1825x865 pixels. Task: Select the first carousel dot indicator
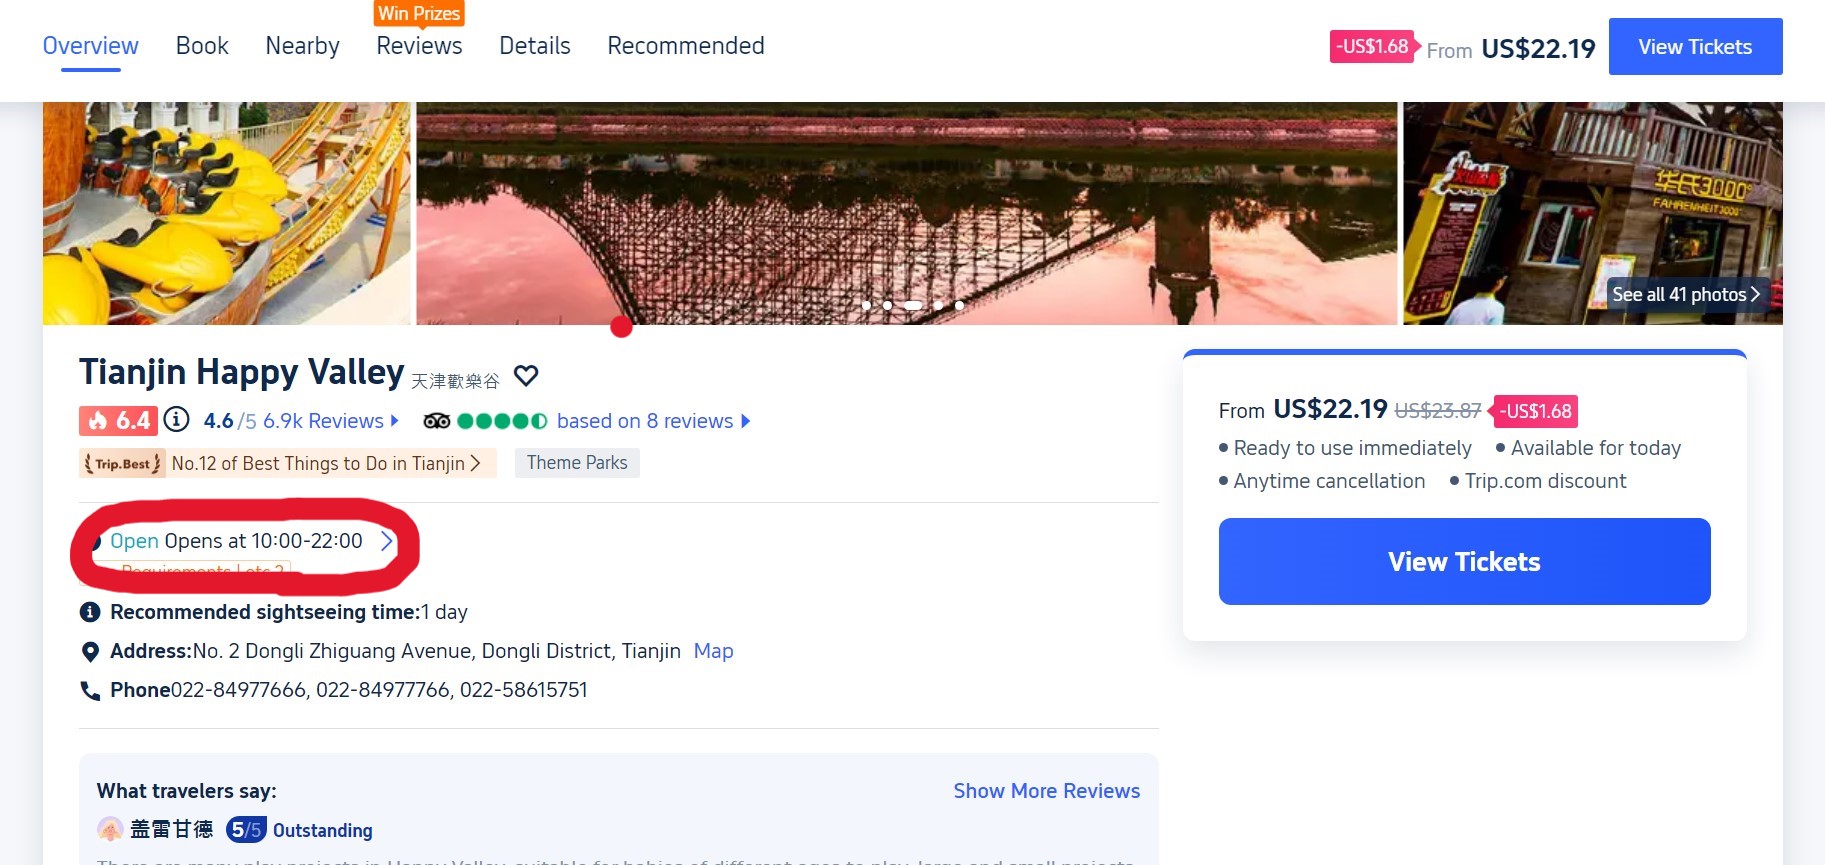pyautogui.click(x=866, y=305)
